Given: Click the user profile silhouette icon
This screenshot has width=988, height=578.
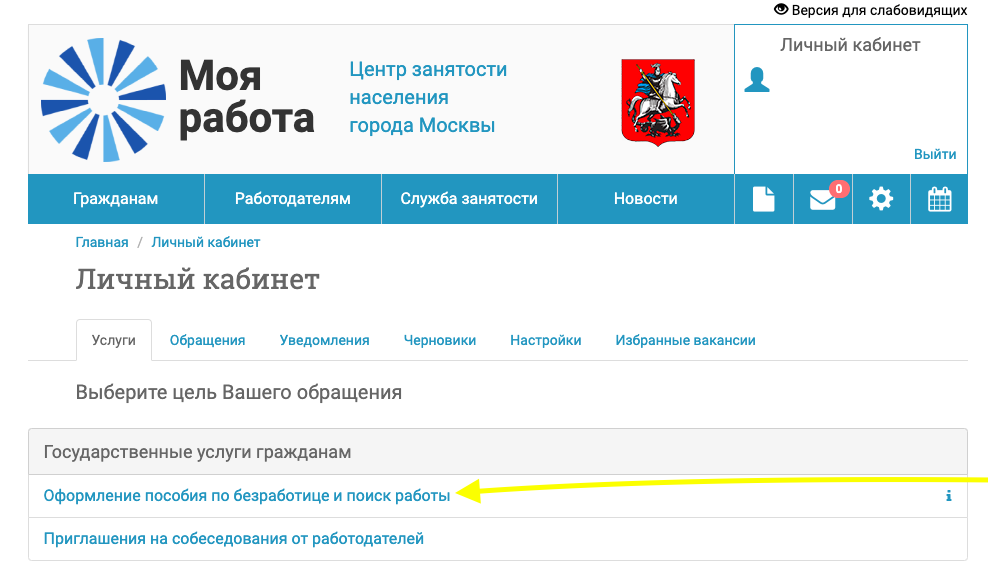Looking at the screenshot, I should 757,80.
